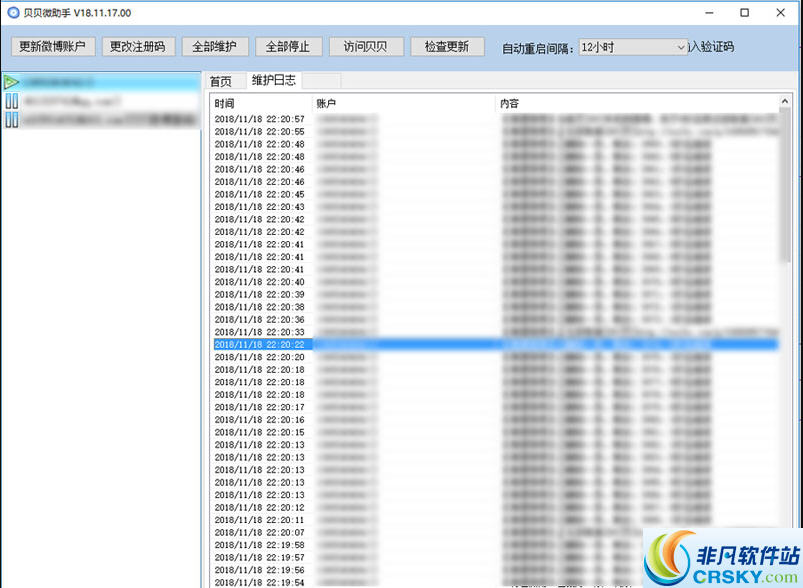Select log entry 2018/11/18 22:20:38
The image size is (803, 588).
(x=495, y=307)
